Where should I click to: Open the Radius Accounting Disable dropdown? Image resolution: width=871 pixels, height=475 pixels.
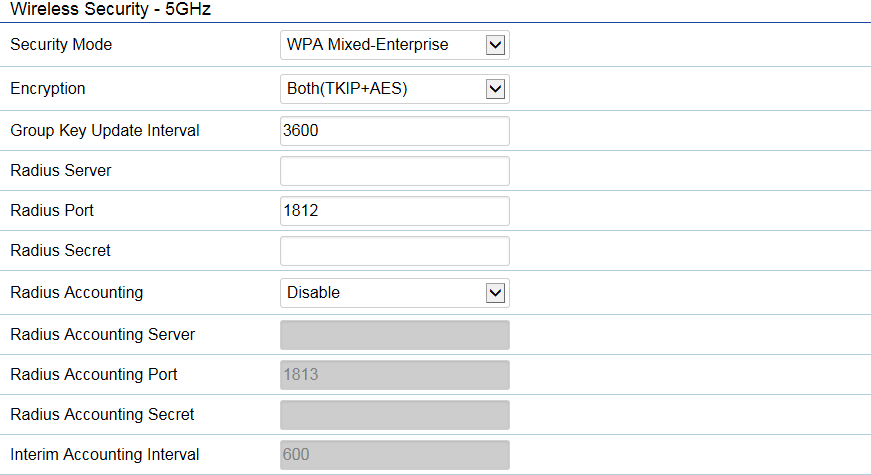pos(394,293)
